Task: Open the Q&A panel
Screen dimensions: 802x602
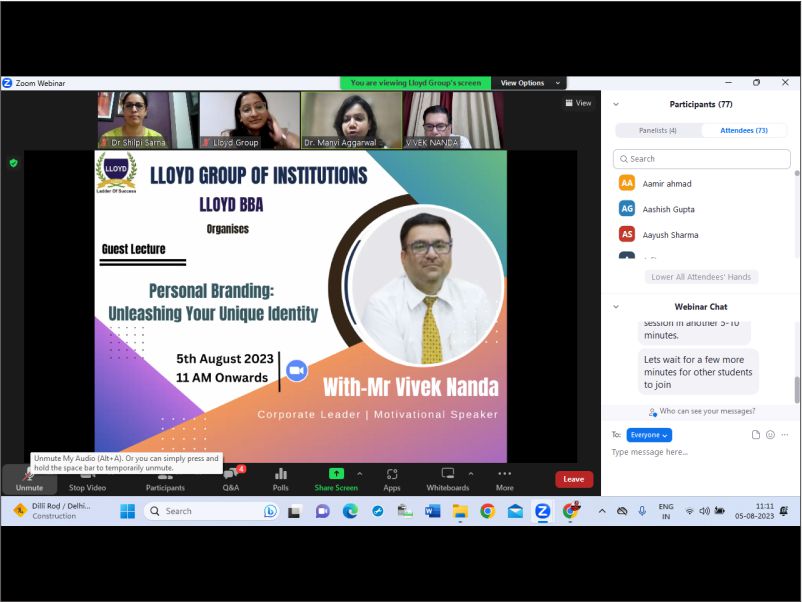Action: click(x=231, y=480)
